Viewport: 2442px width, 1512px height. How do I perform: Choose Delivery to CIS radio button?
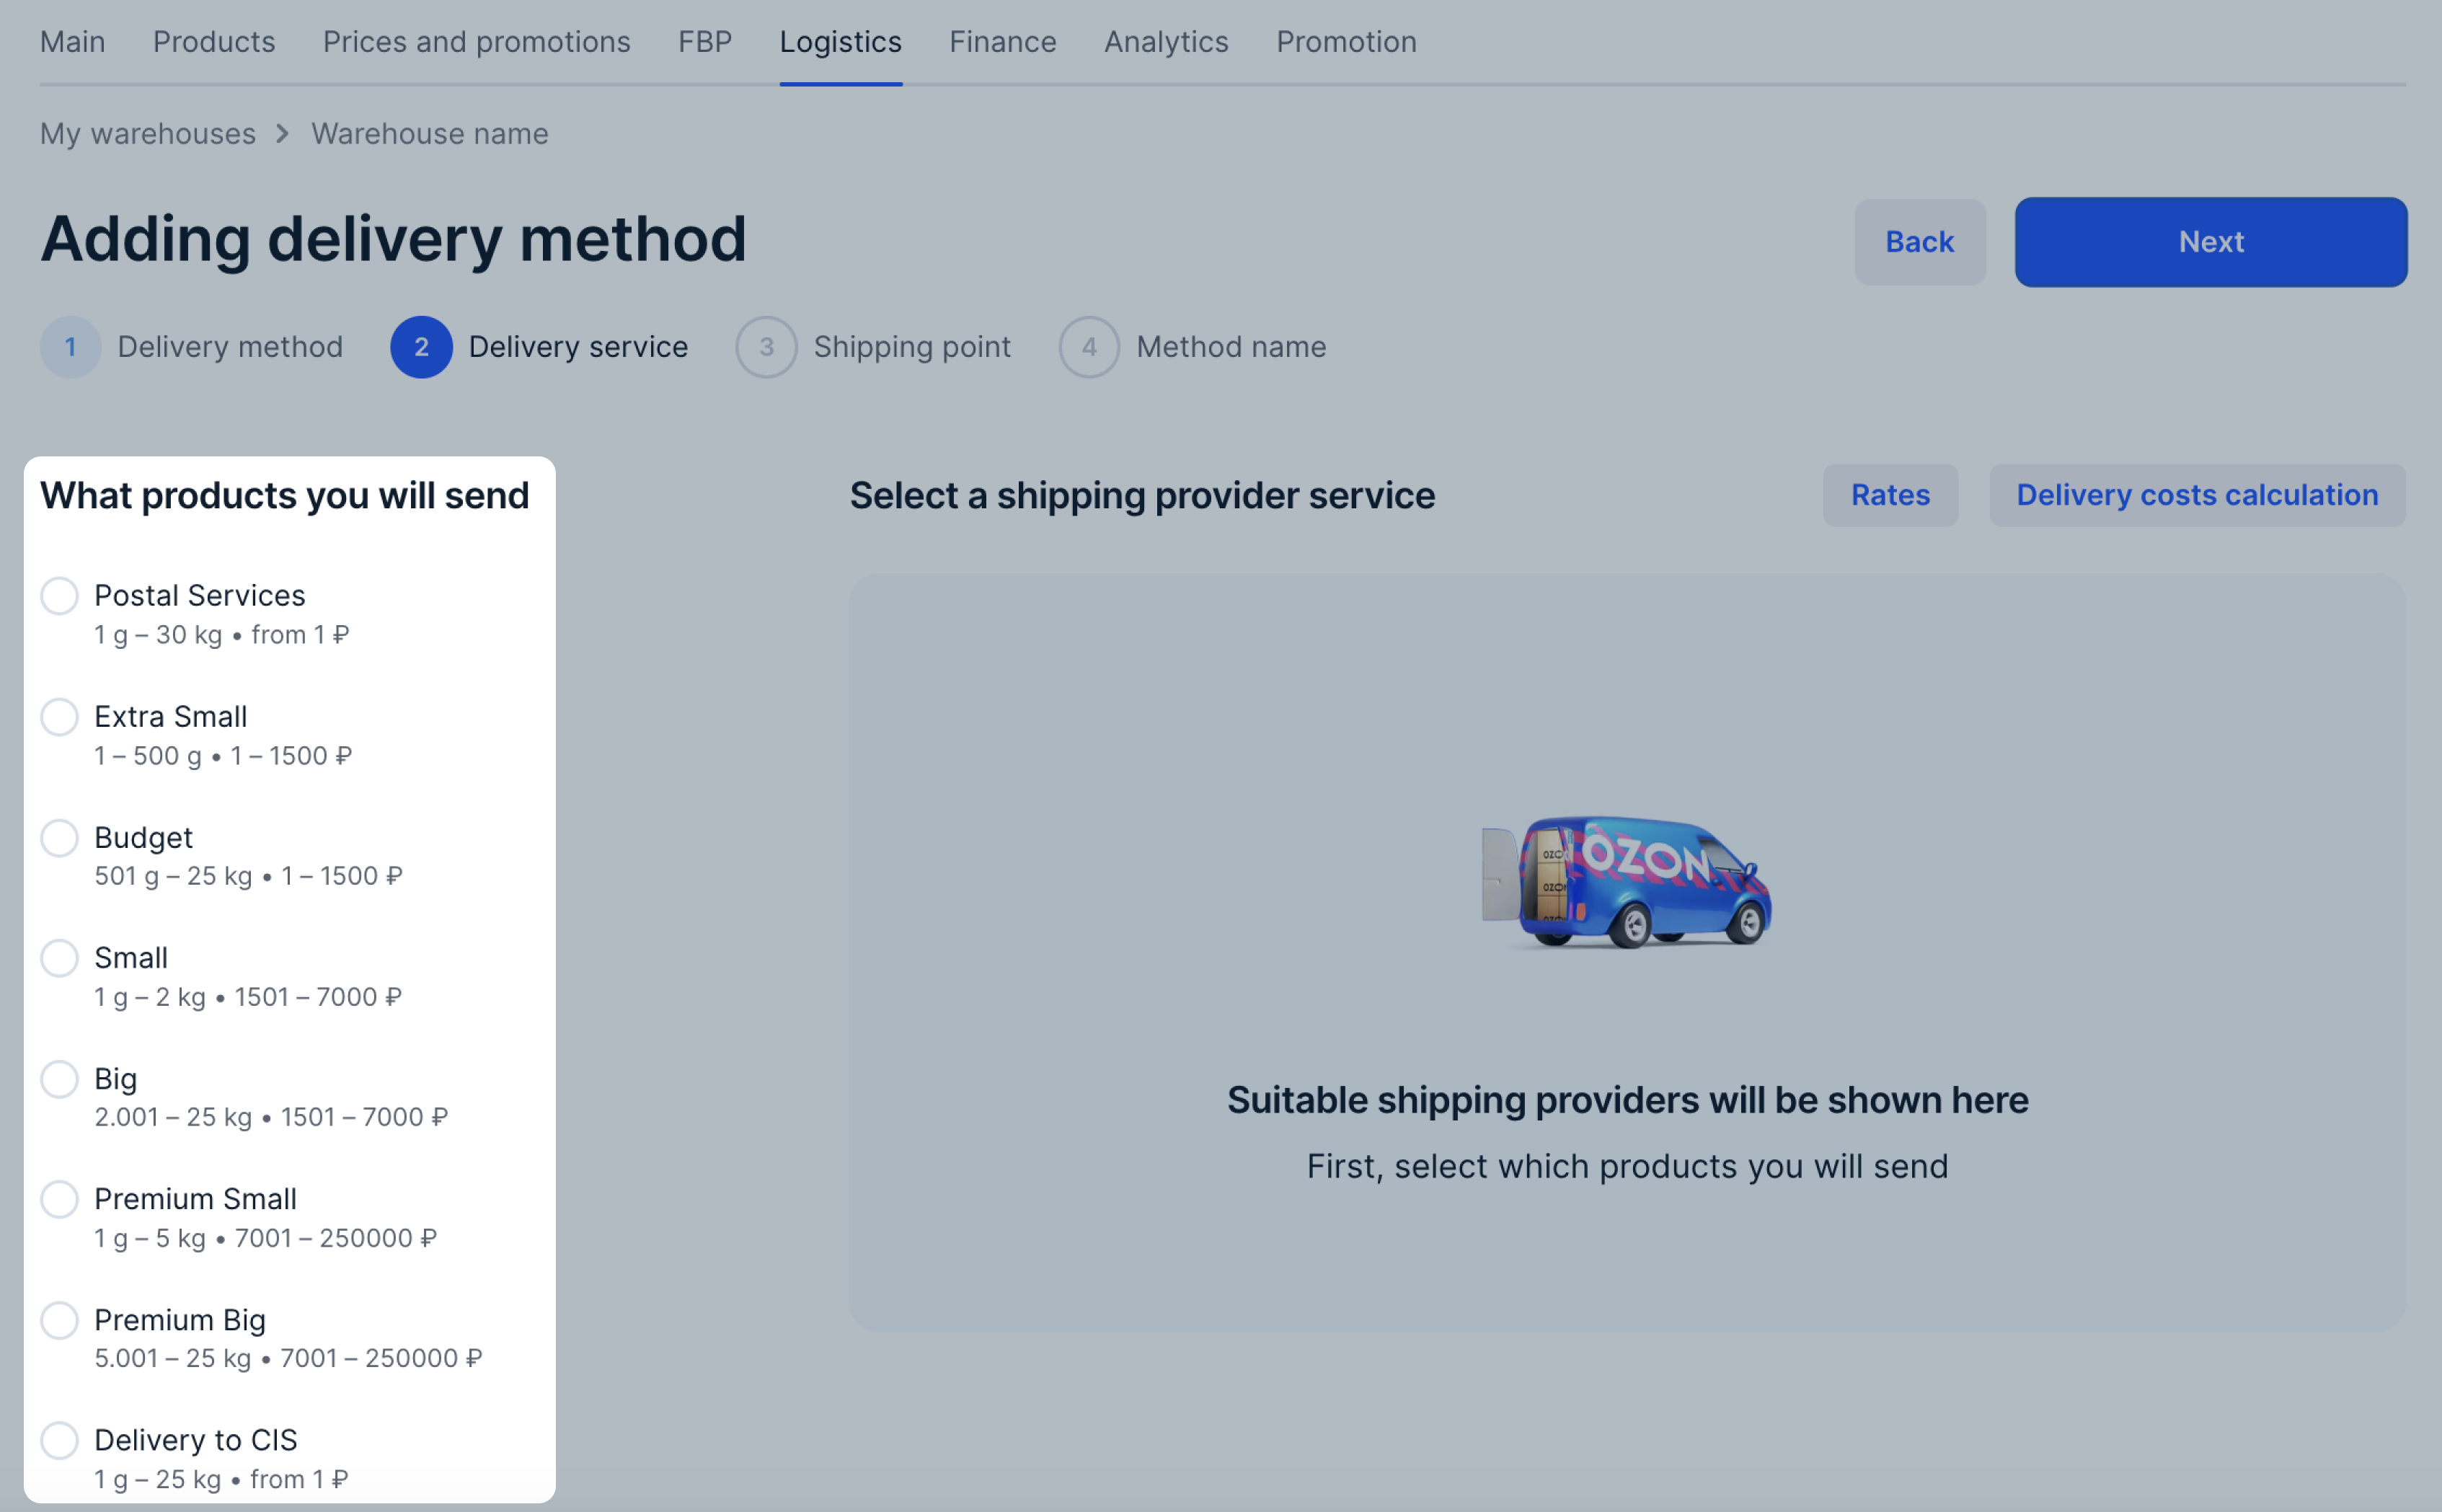pyautogui.click(x=59, y=1440)
